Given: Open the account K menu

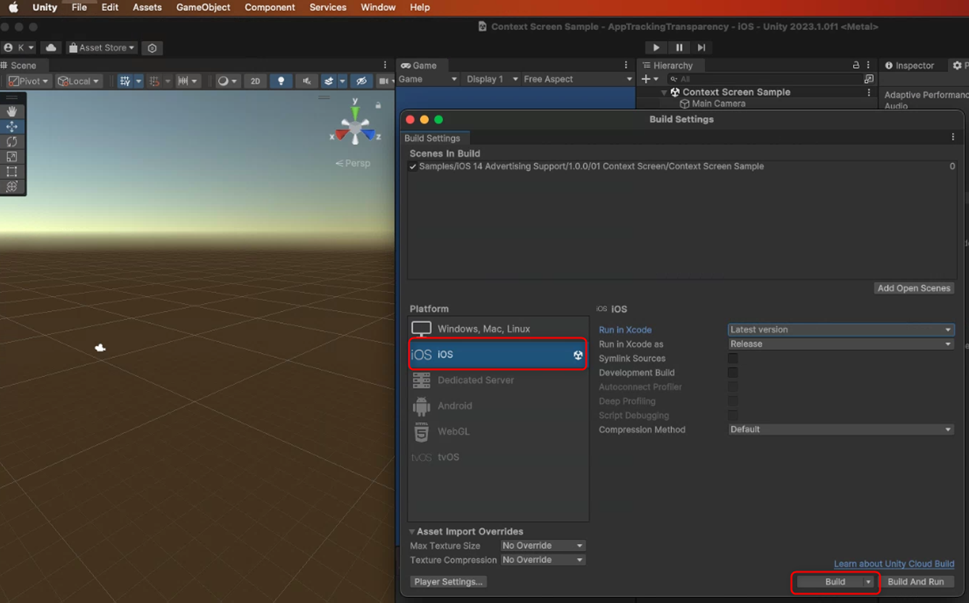Looking at the screenshot, I should (19, 48).
